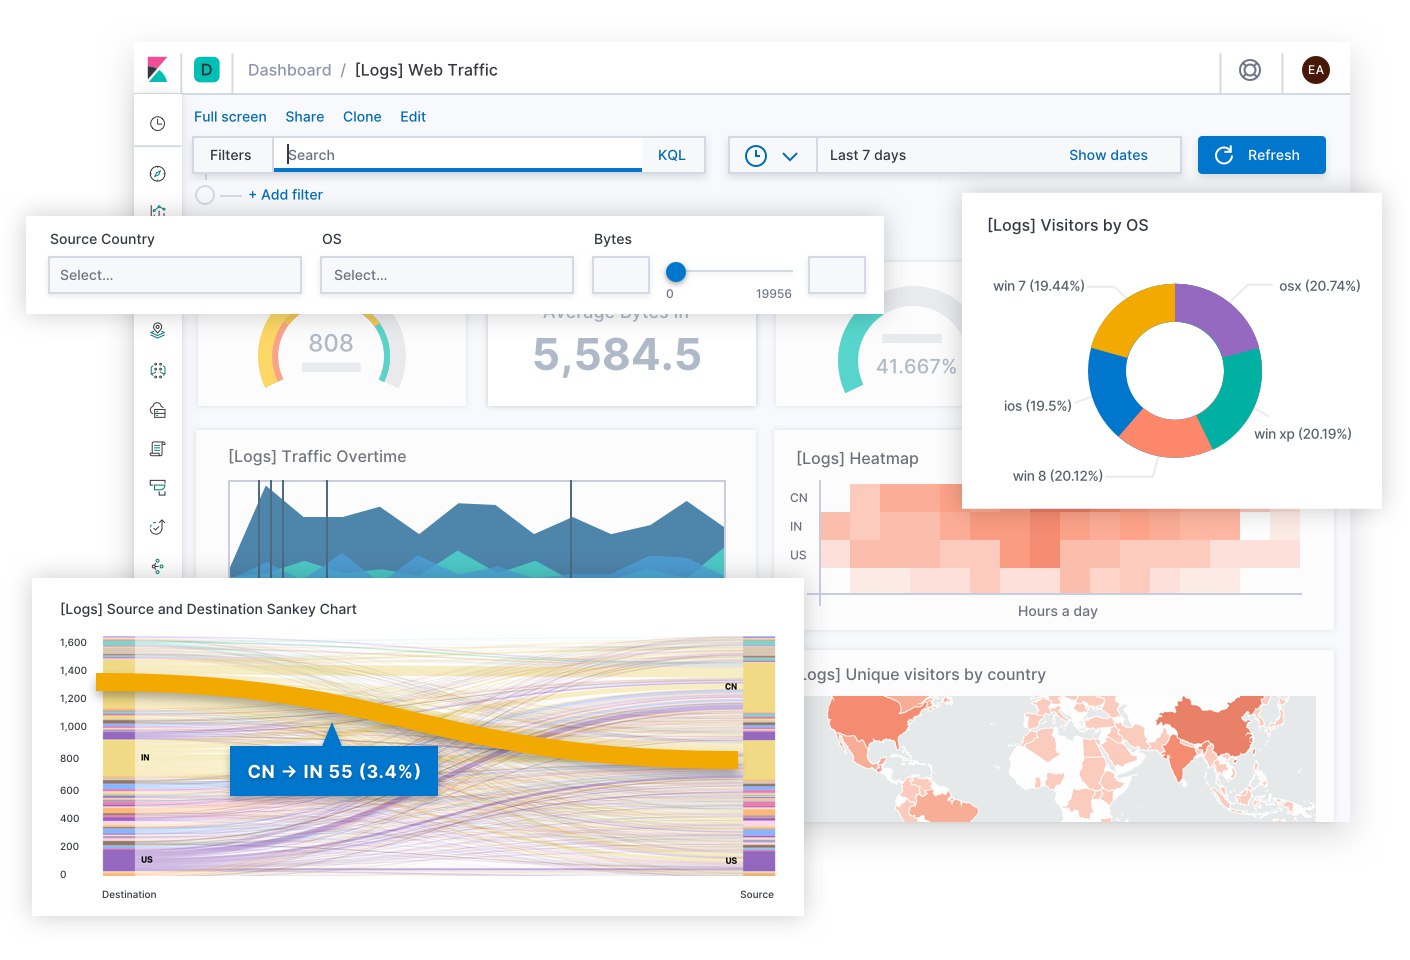Image resolution: width=1410 pixels, height=960 pixels.
Task: Click the ios (19.5%) label
Action: coord(1038,406)
